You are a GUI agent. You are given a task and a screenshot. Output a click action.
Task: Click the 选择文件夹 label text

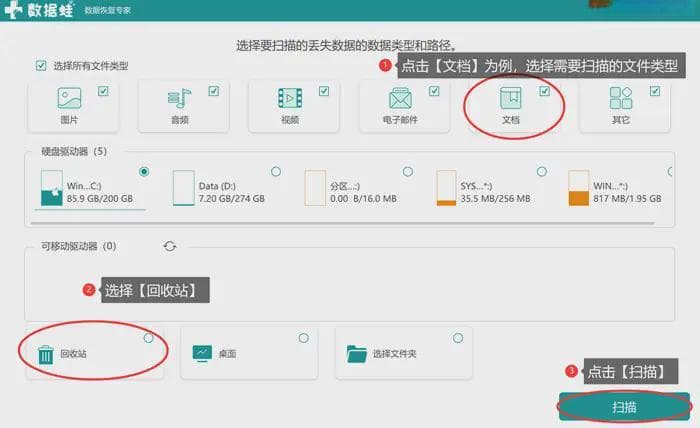tap(395, 354)
